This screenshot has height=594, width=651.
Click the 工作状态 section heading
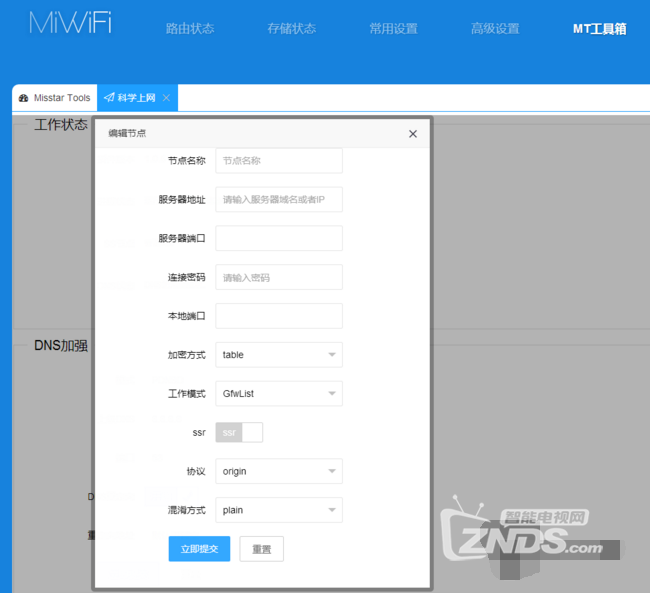[61, 125]
